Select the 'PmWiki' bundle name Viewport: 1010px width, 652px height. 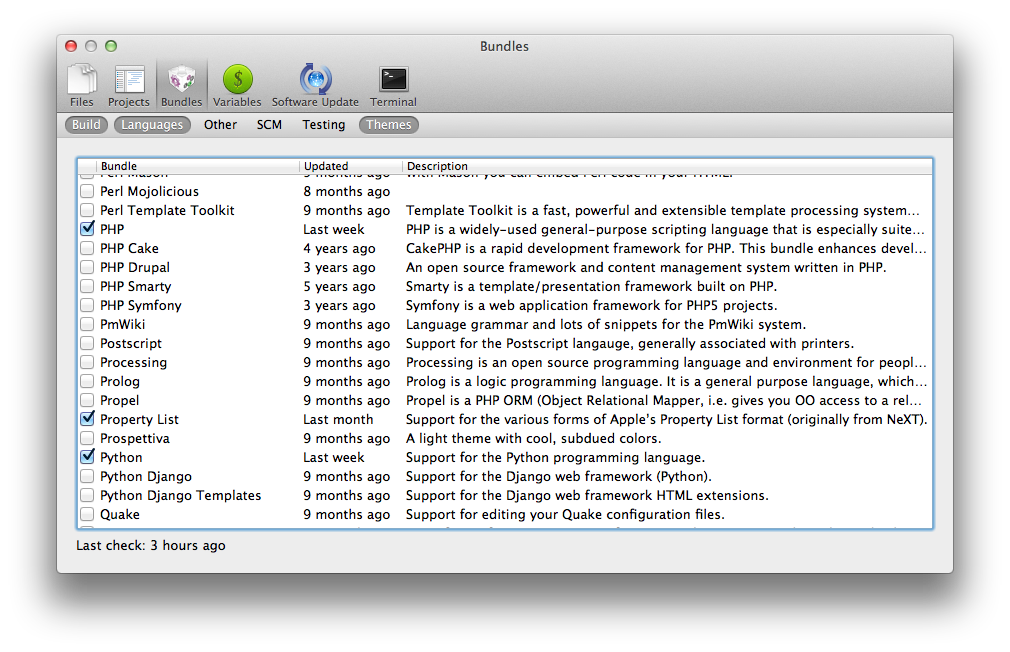pyautogui.click(x=122, y=324)
